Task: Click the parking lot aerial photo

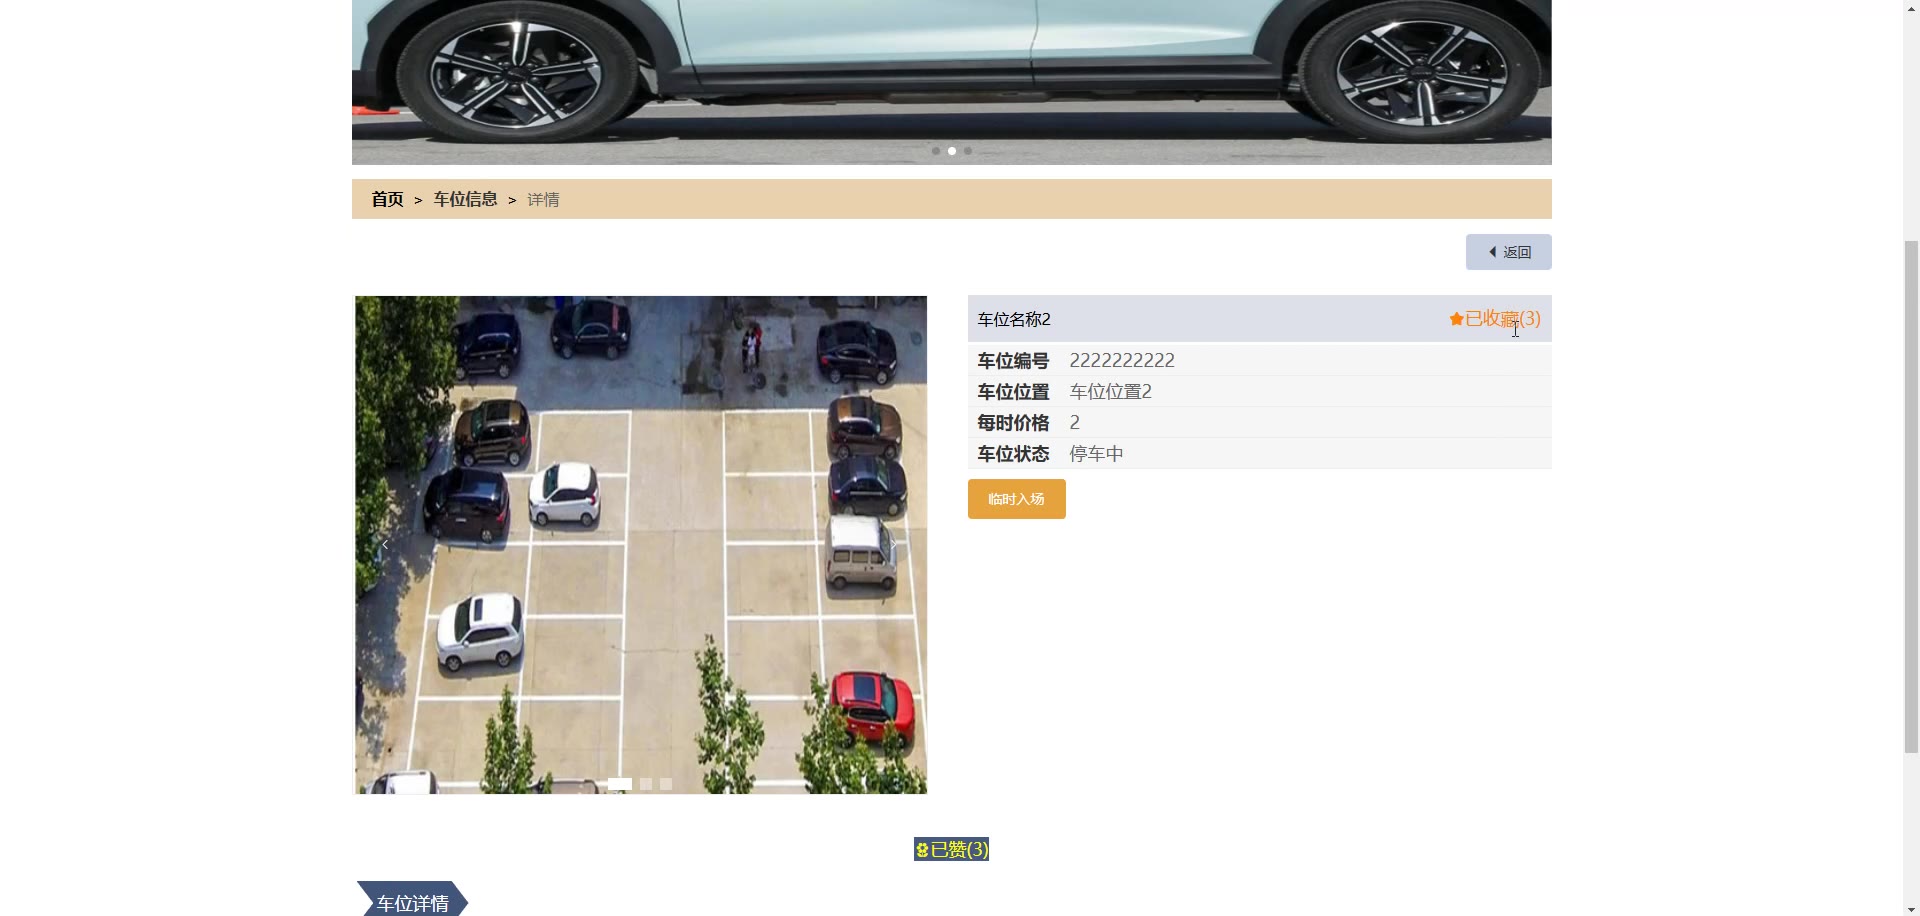Action: (x=641, y=545)
